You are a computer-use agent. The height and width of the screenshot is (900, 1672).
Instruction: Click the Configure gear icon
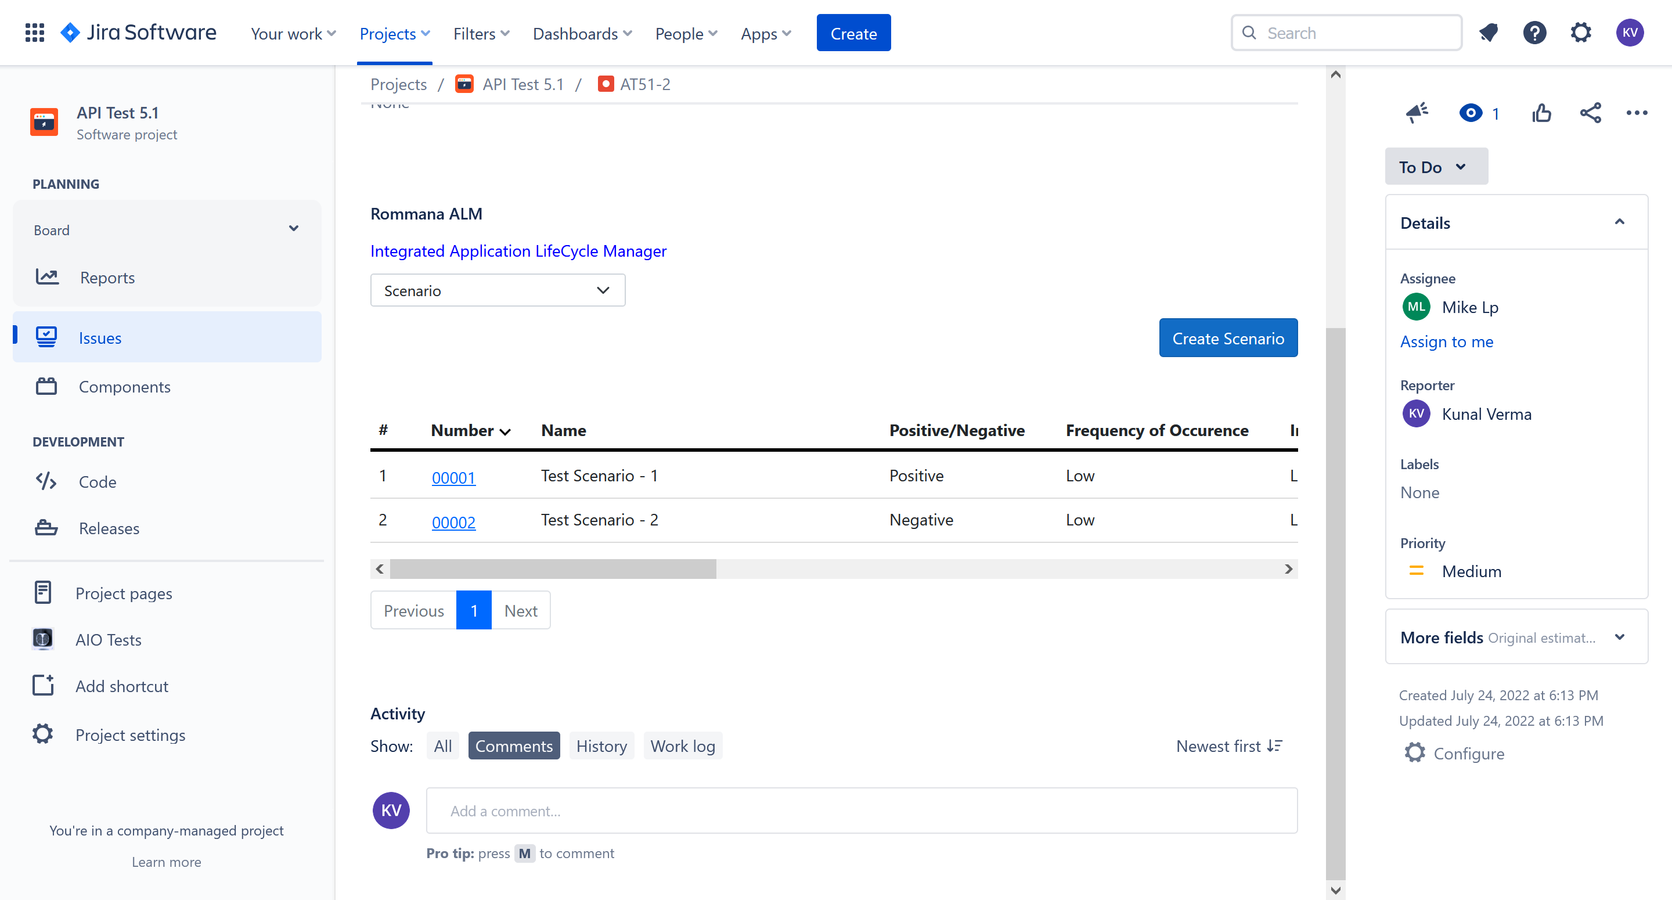click(1414, 753)
